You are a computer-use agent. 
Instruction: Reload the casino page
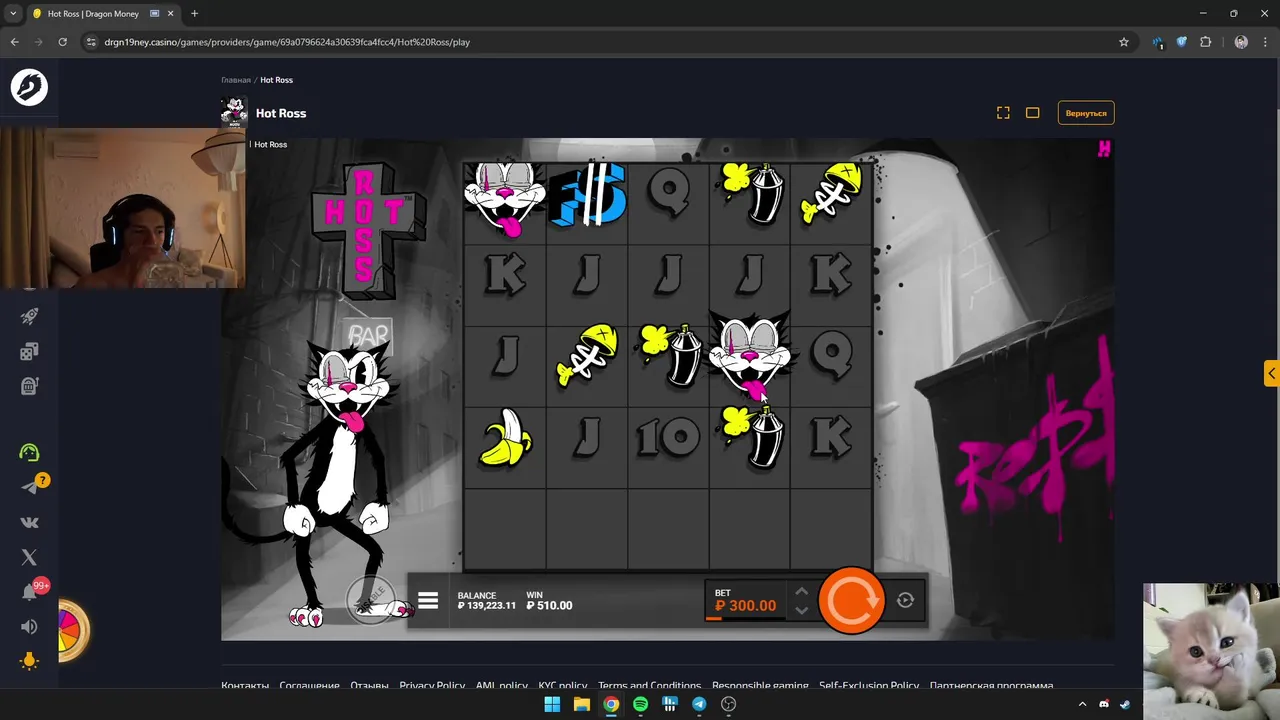coord(62,42)
